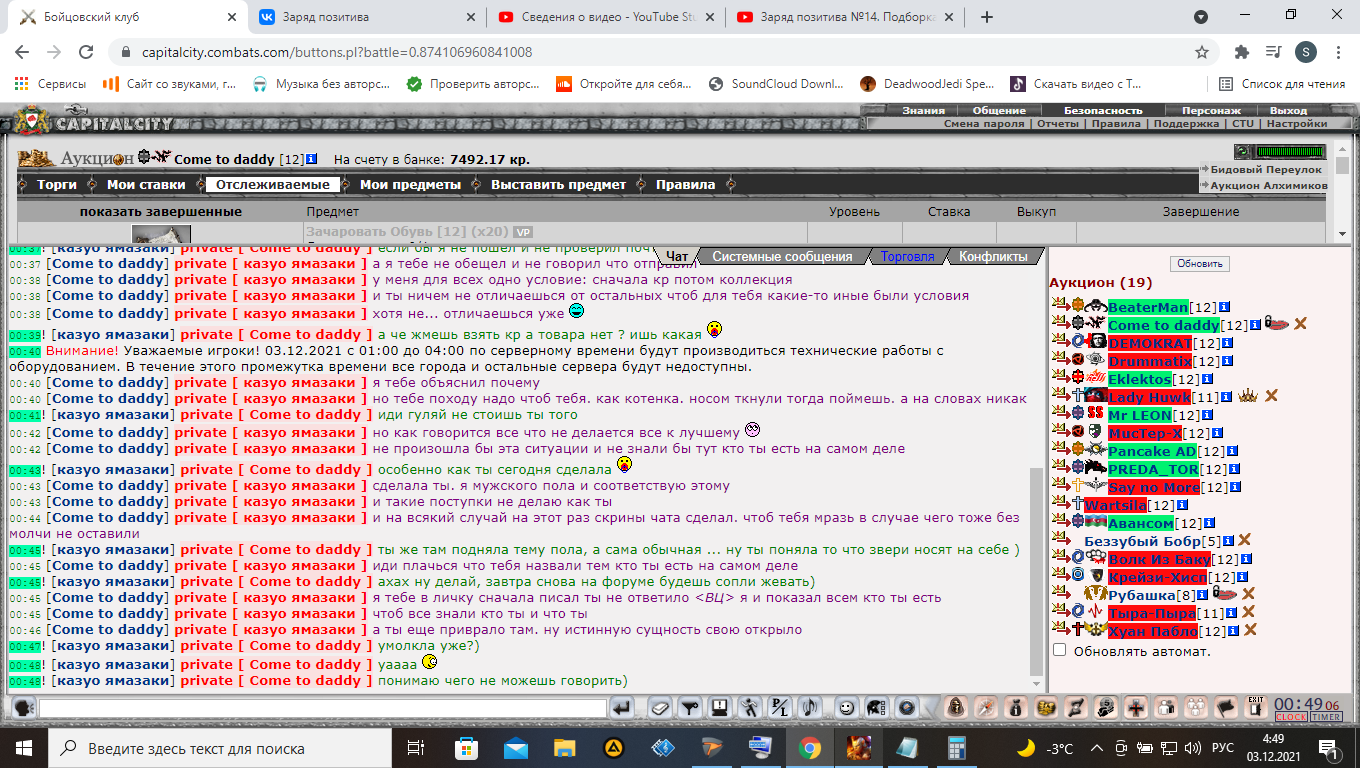Click the P/1 icon in chat toolbar
The width and height of the screenshot is (1360, 768).
(779, 708)
